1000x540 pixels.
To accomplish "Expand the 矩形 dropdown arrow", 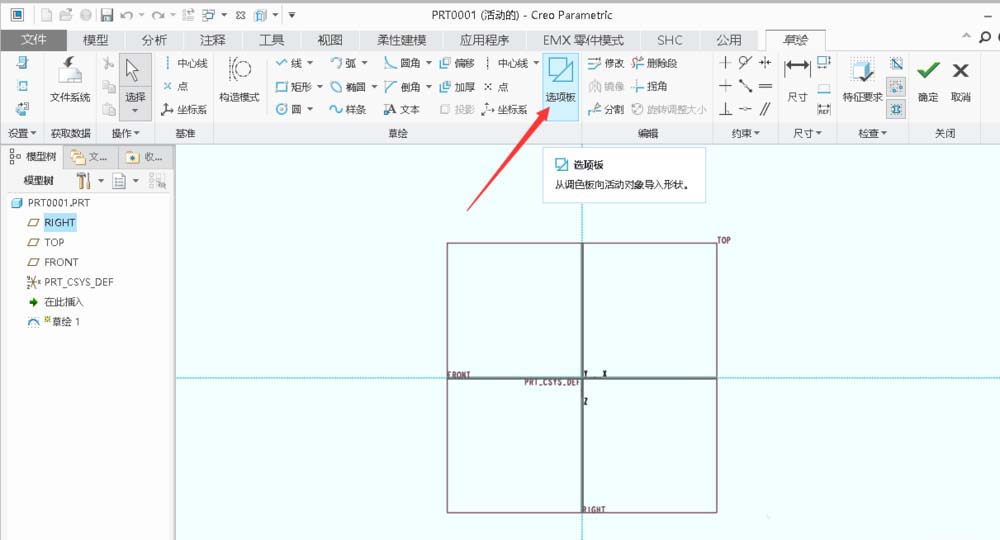I will coord(320,87).
